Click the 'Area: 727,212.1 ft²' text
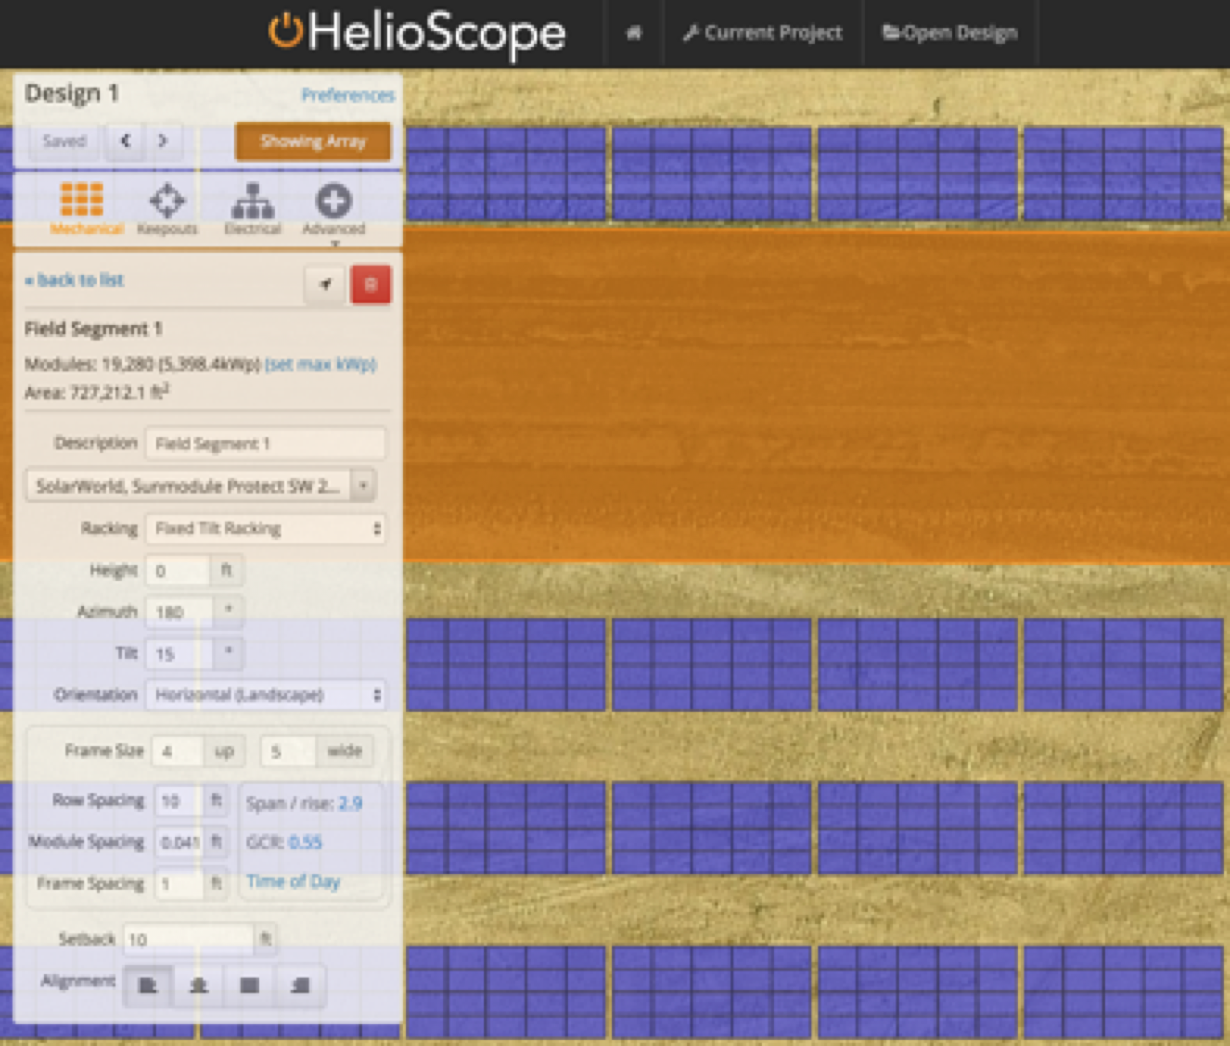This screenshot has height=1046, width=1230. click(97, 392)
